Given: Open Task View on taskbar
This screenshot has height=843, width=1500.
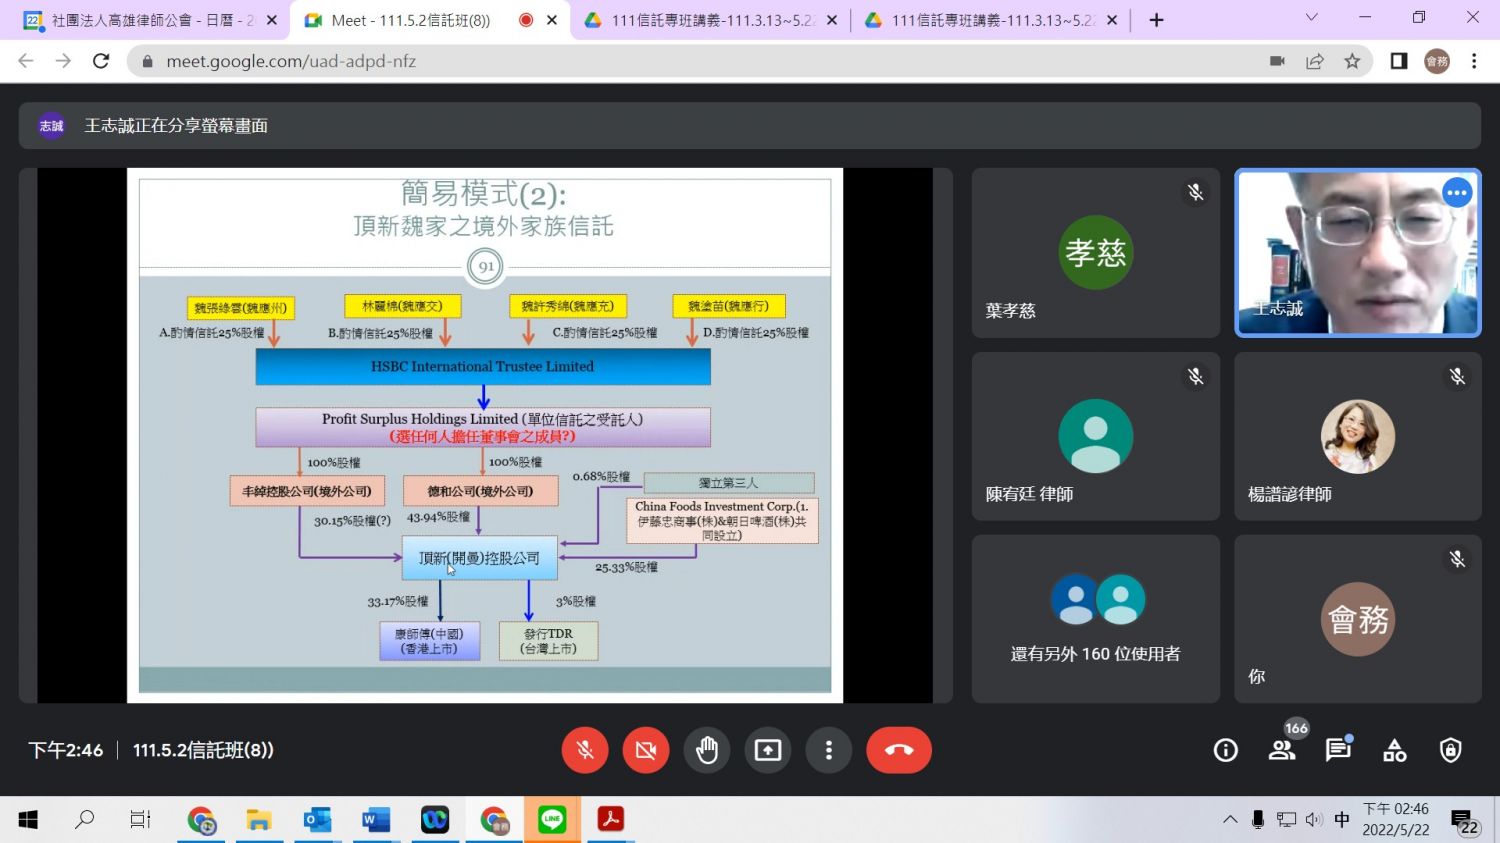Looking at the screenshot, I should (x=140, y=820).
